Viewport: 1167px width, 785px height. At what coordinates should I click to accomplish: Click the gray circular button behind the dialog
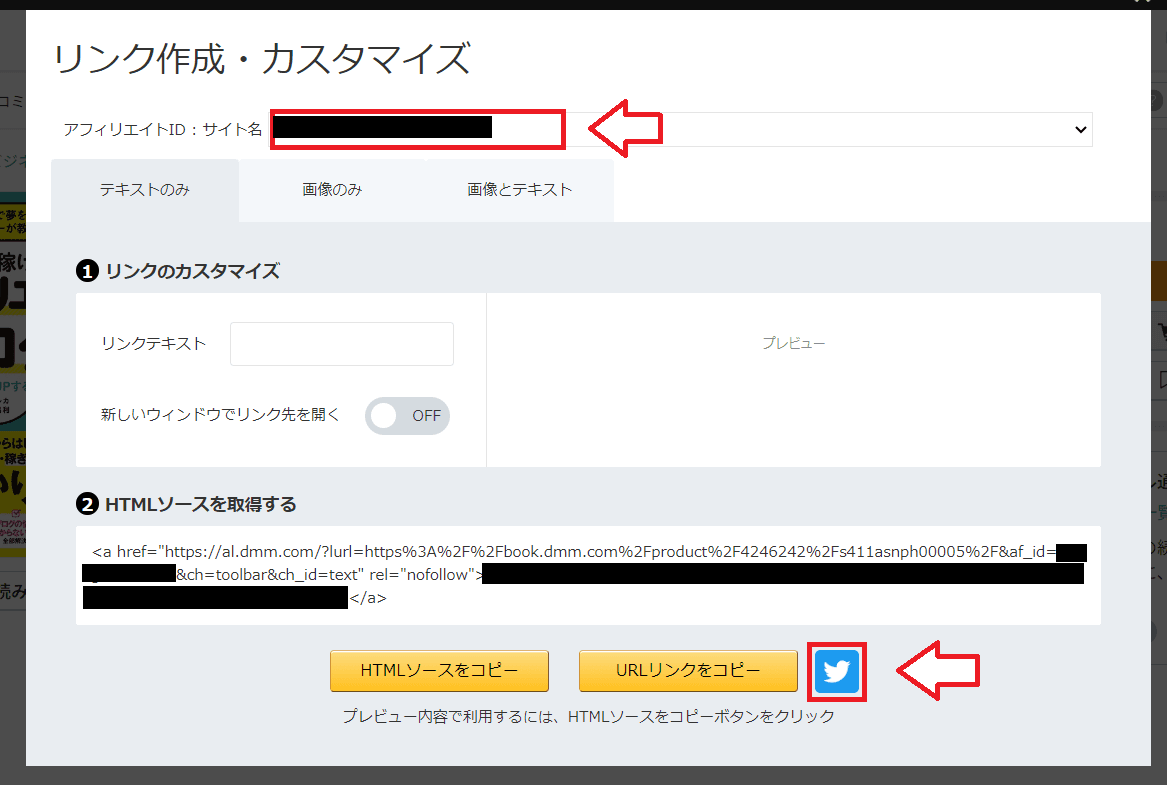1157,100
